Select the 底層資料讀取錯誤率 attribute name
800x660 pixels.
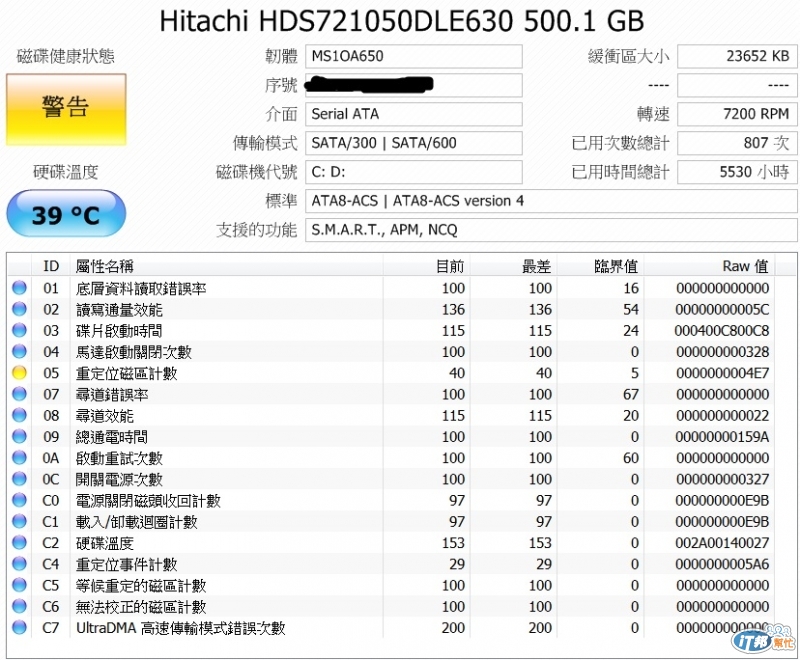click(x=141, y=289)
